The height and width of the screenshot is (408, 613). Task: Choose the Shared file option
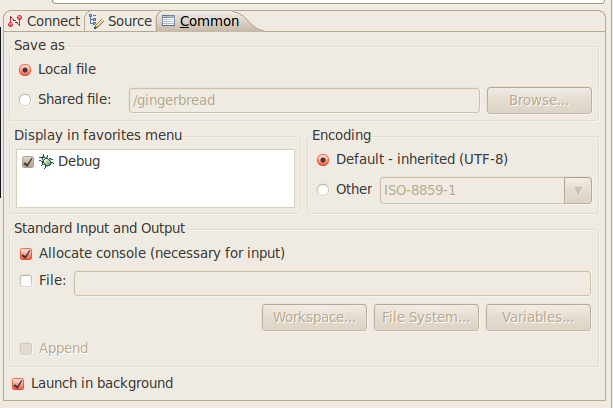pos(26,99)
